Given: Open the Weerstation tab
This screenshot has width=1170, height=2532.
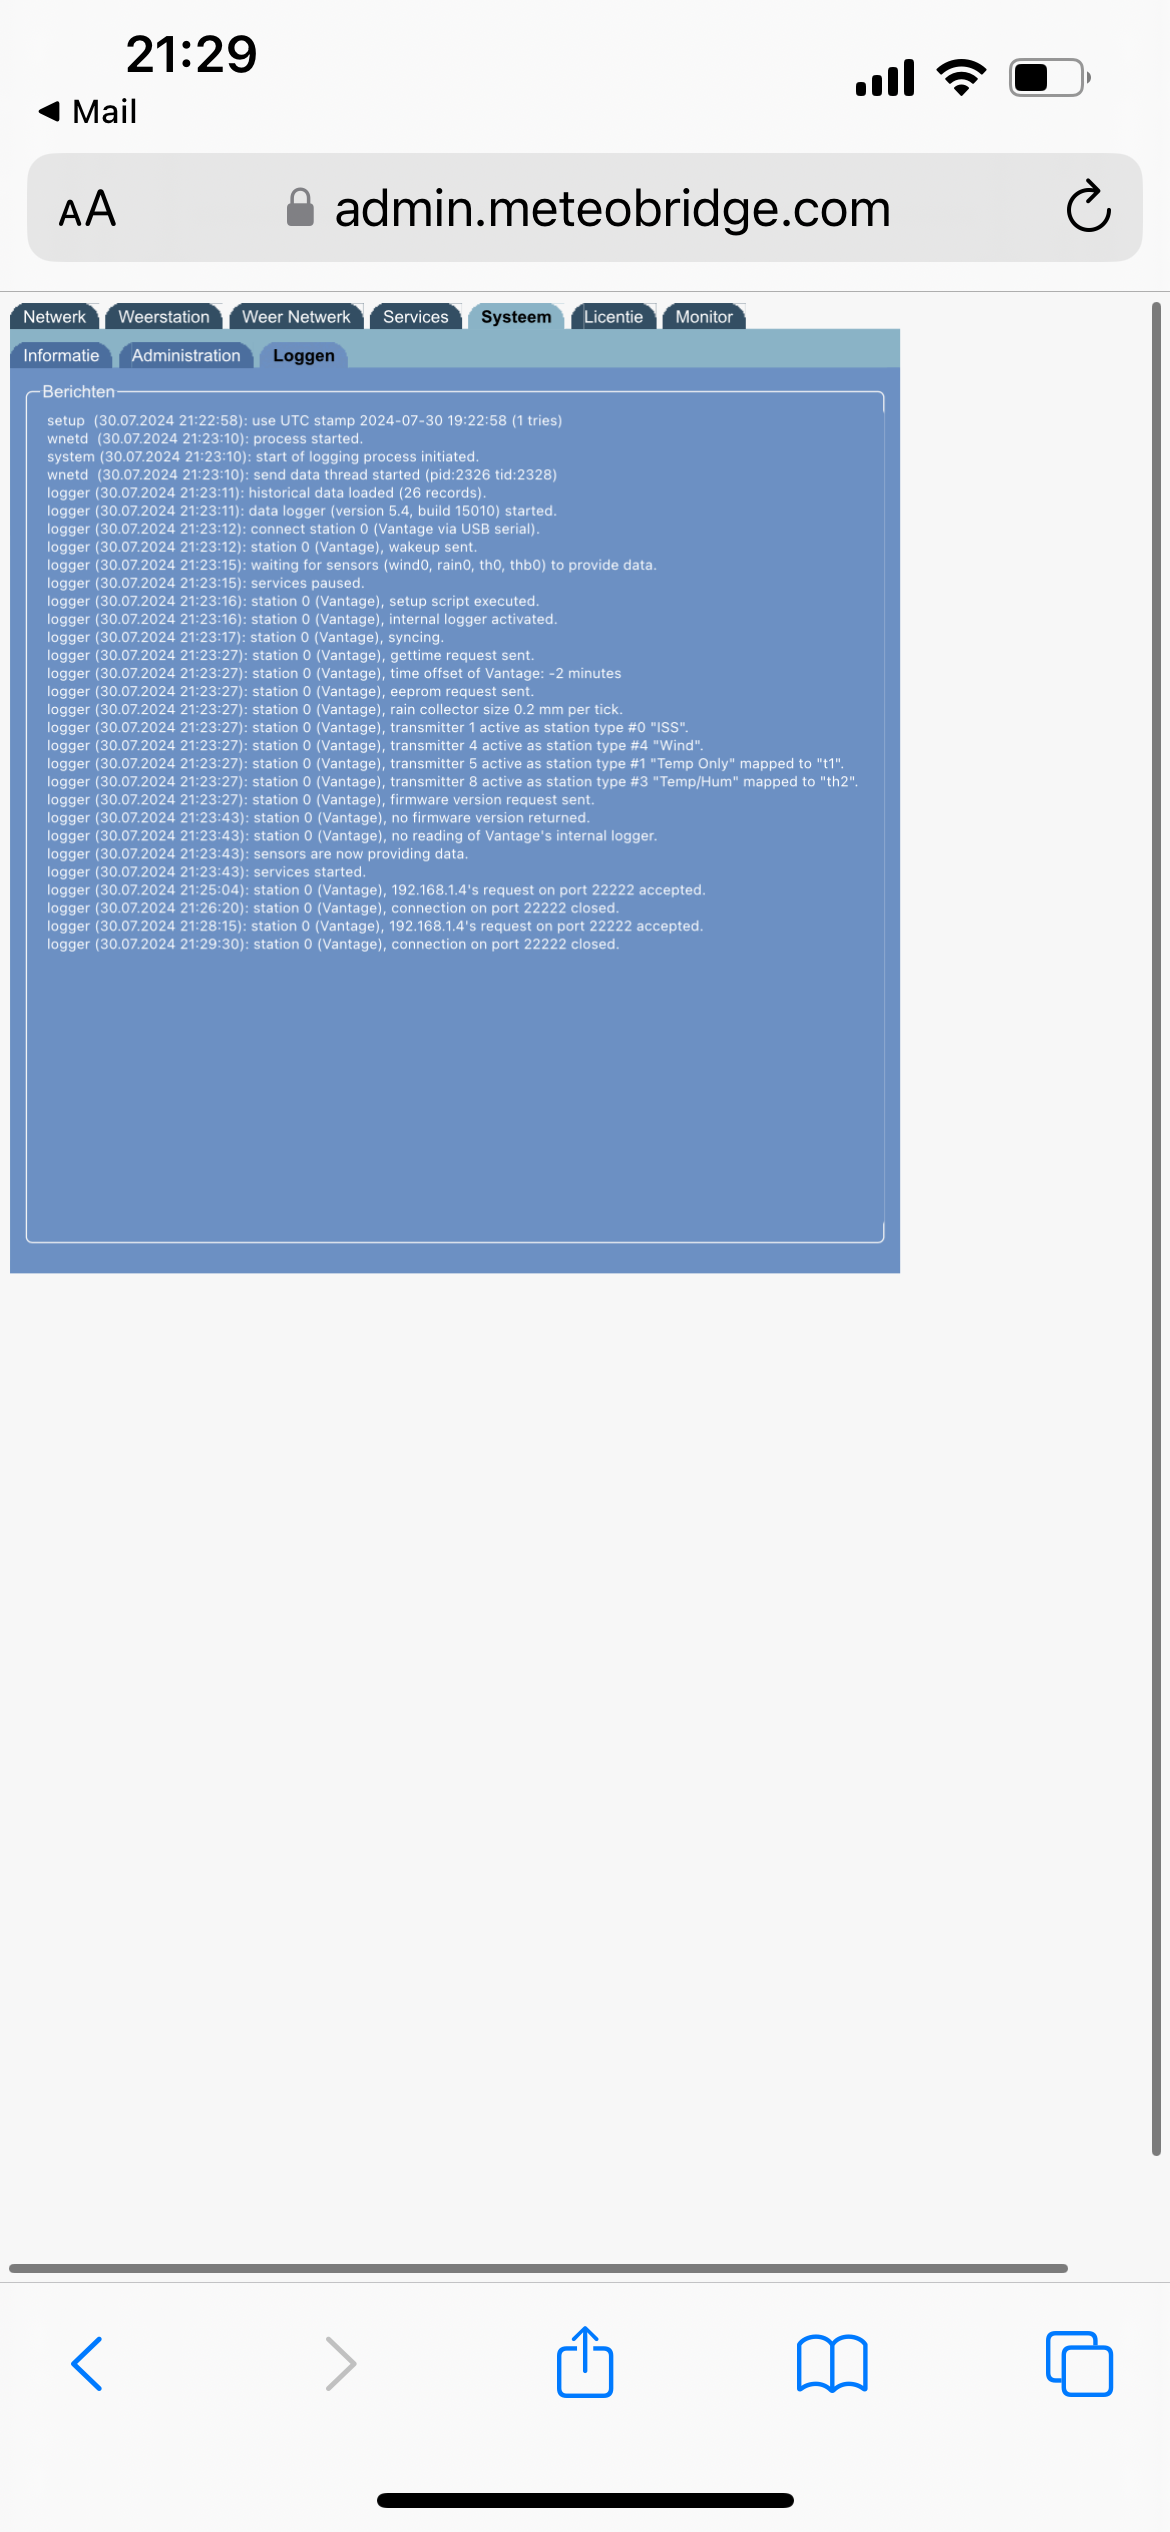Looking at the screenshot, I should click(164, 316).
